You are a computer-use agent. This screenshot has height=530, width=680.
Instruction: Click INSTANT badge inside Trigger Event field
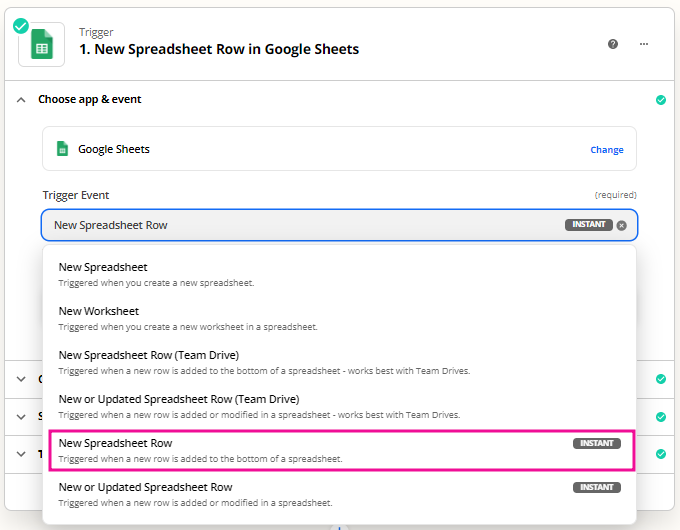[x=588, y=225]
